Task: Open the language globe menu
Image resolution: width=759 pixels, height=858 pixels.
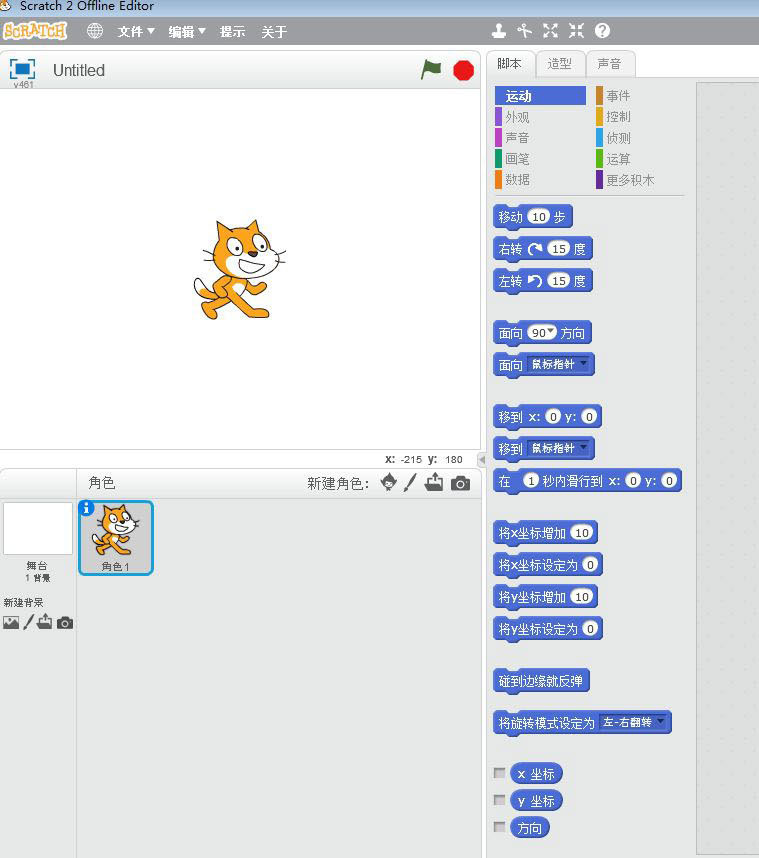Action: pyautogui.click(x=95, y=31)
